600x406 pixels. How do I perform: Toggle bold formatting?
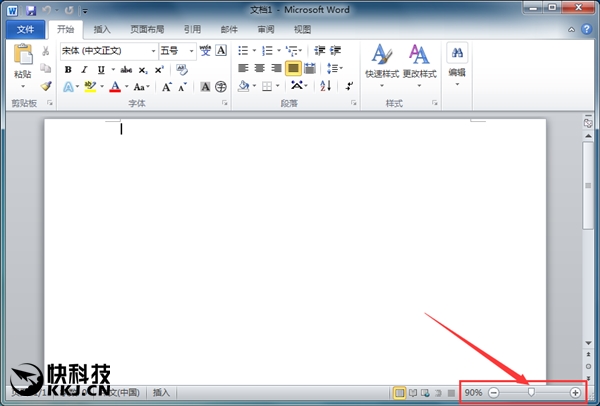tap(68, 70)
